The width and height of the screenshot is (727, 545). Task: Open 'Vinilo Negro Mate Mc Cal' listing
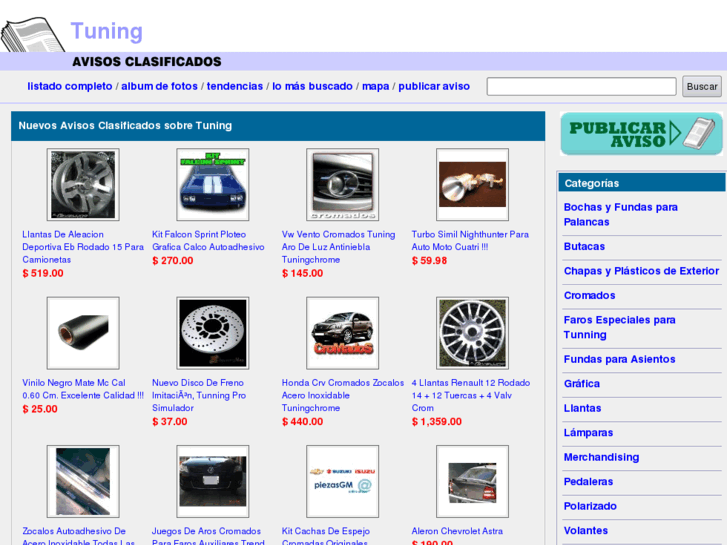pyautogui.click(x=83, y=389)
